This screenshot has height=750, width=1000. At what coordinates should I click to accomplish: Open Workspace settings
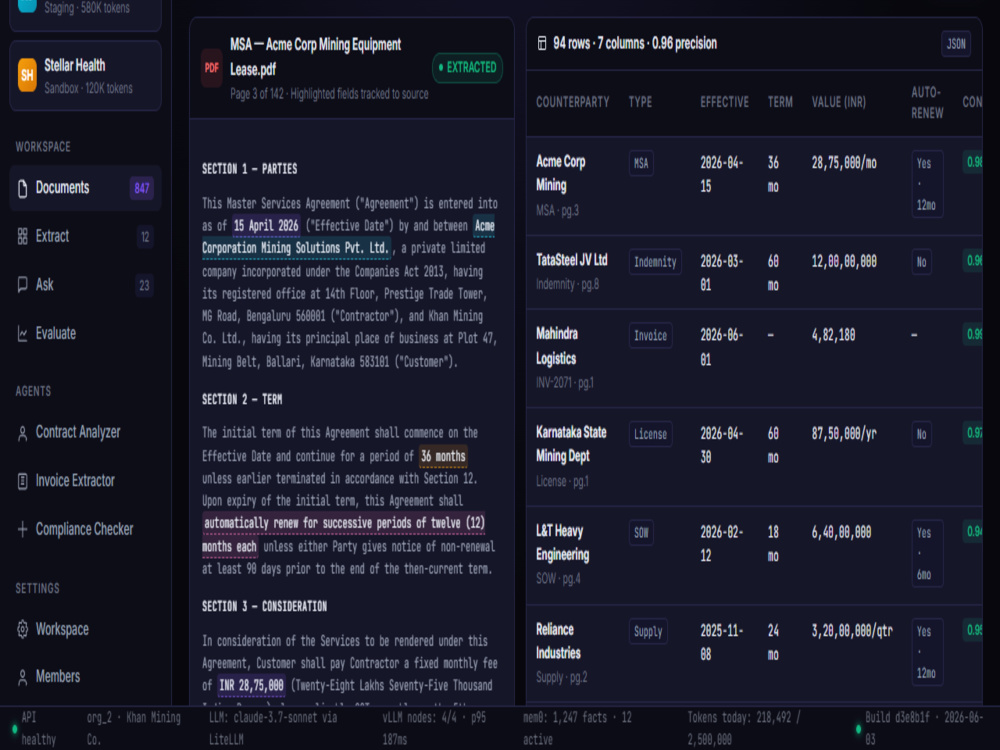(x=85, y=629)
